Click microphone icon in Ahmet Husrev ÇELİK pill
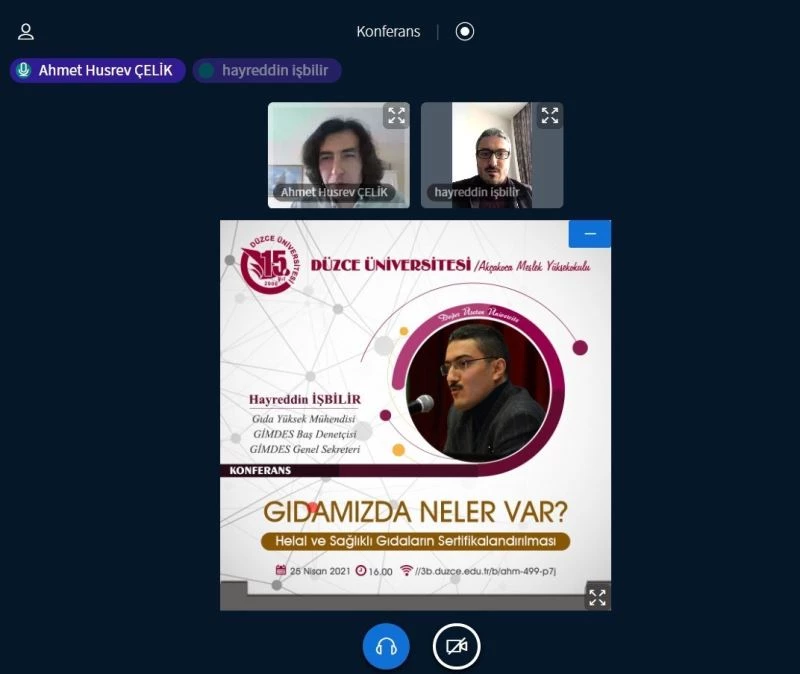Image resolution: width=800 pixels, height=674 pixels. point(24,70)
